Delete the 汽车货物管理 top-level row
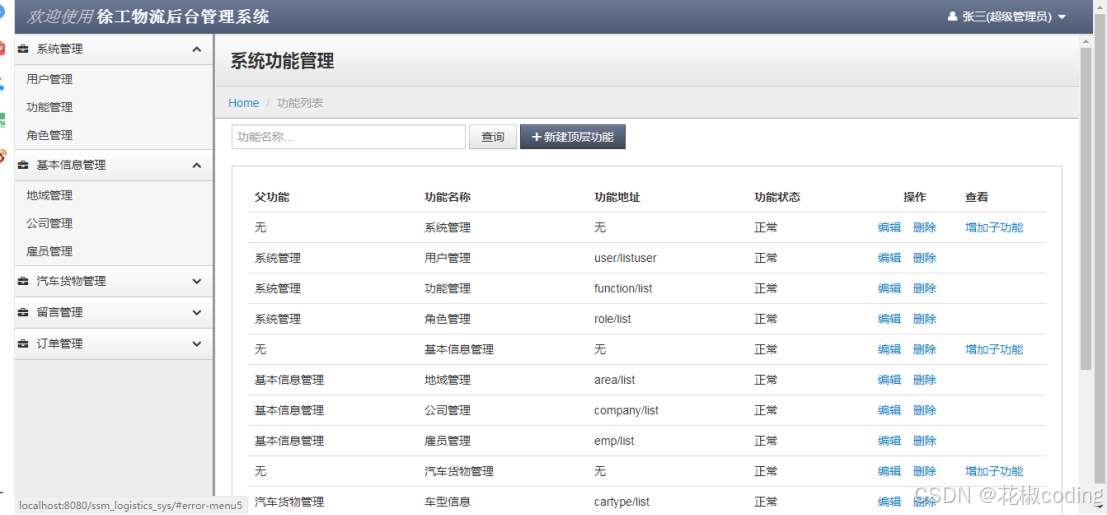Image resolution: width=1107 pixels, height=515 pixels. tap(925, 470)
